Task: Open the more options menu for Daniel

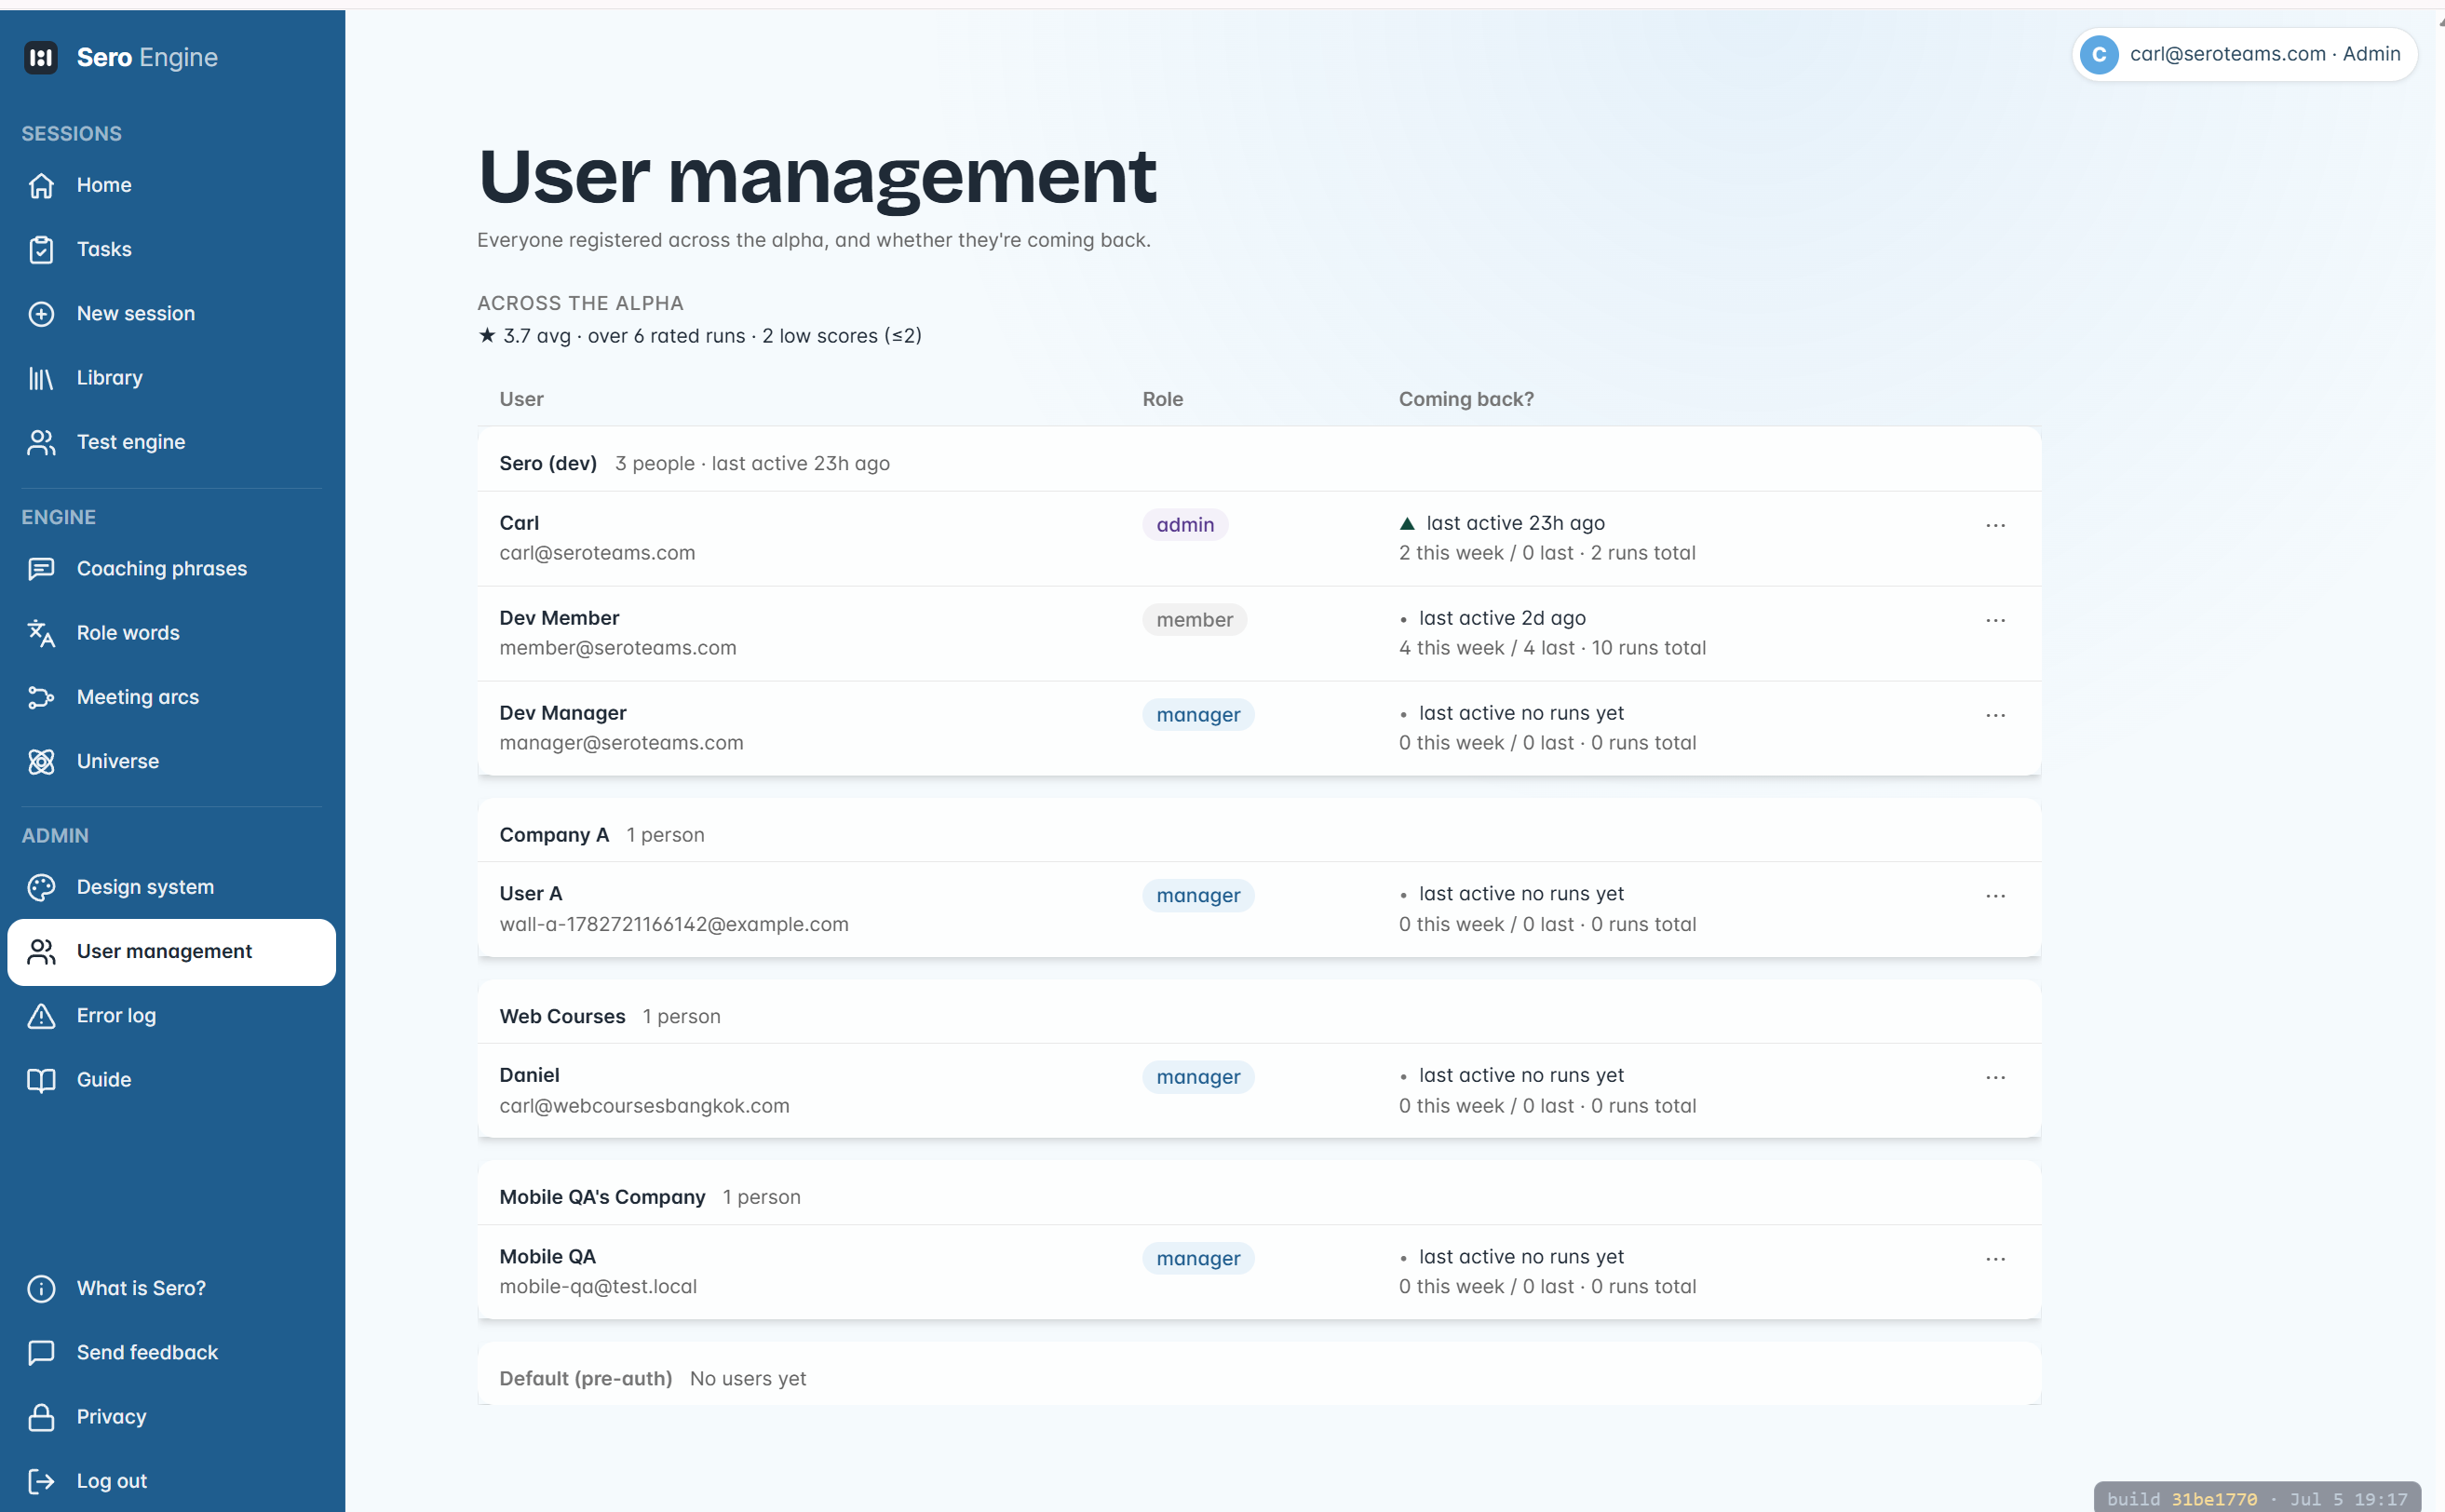Action: (1995, 1077)
